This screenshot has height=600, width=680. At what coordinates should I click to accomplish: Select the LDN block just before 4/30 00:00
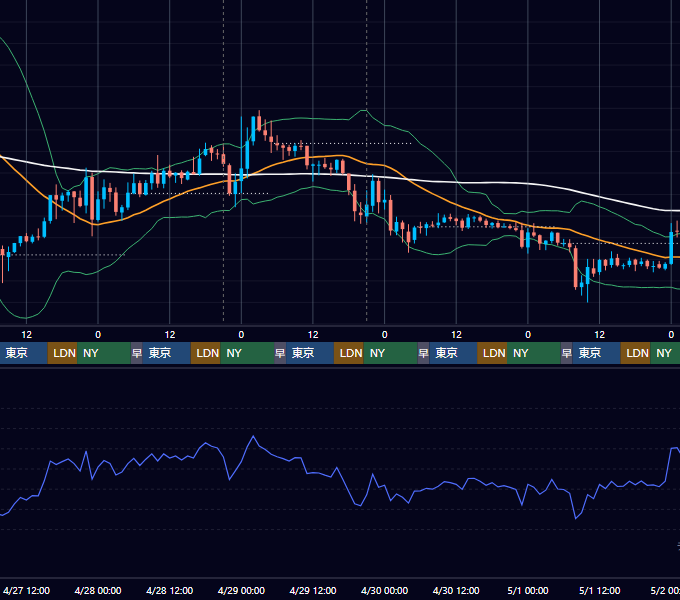click(x=349, y=353)
